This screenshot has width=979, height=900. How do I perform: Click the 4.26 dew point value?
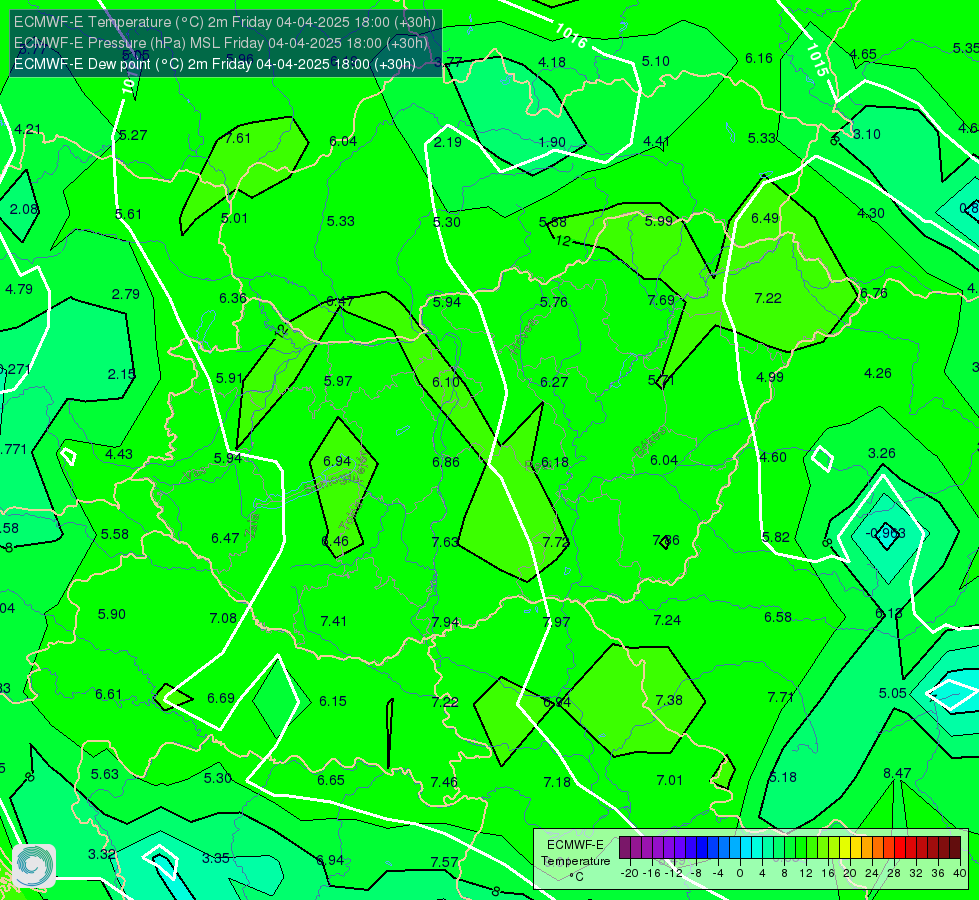(877, 373)
